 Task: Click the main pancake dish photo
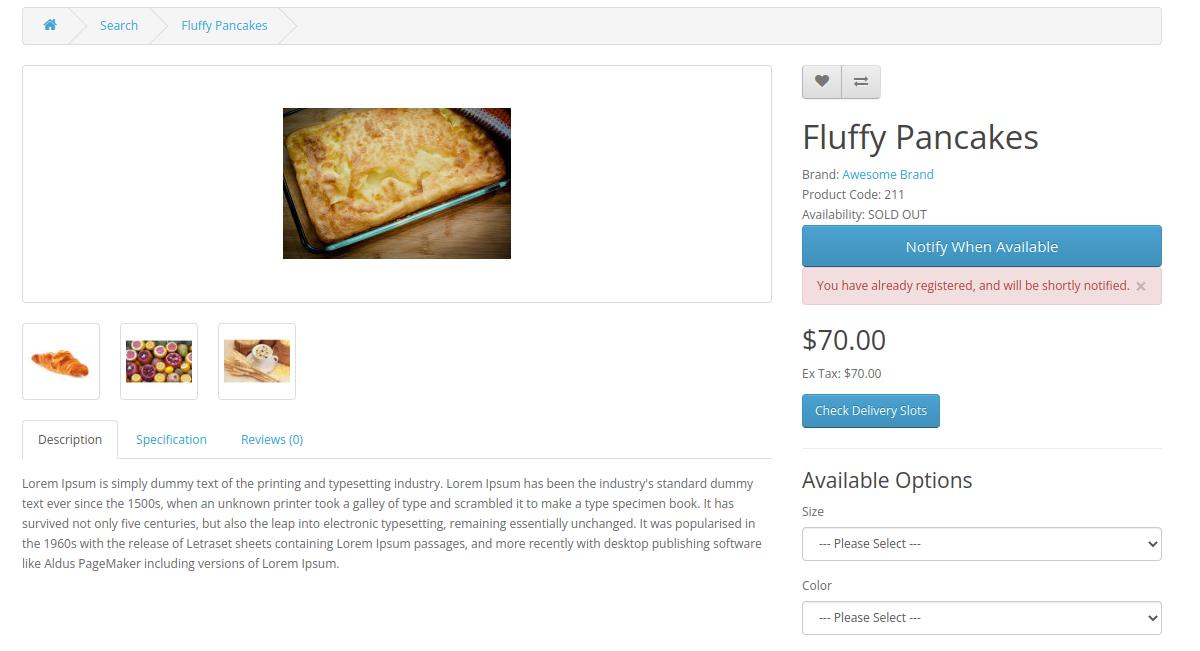click(396, 183)
